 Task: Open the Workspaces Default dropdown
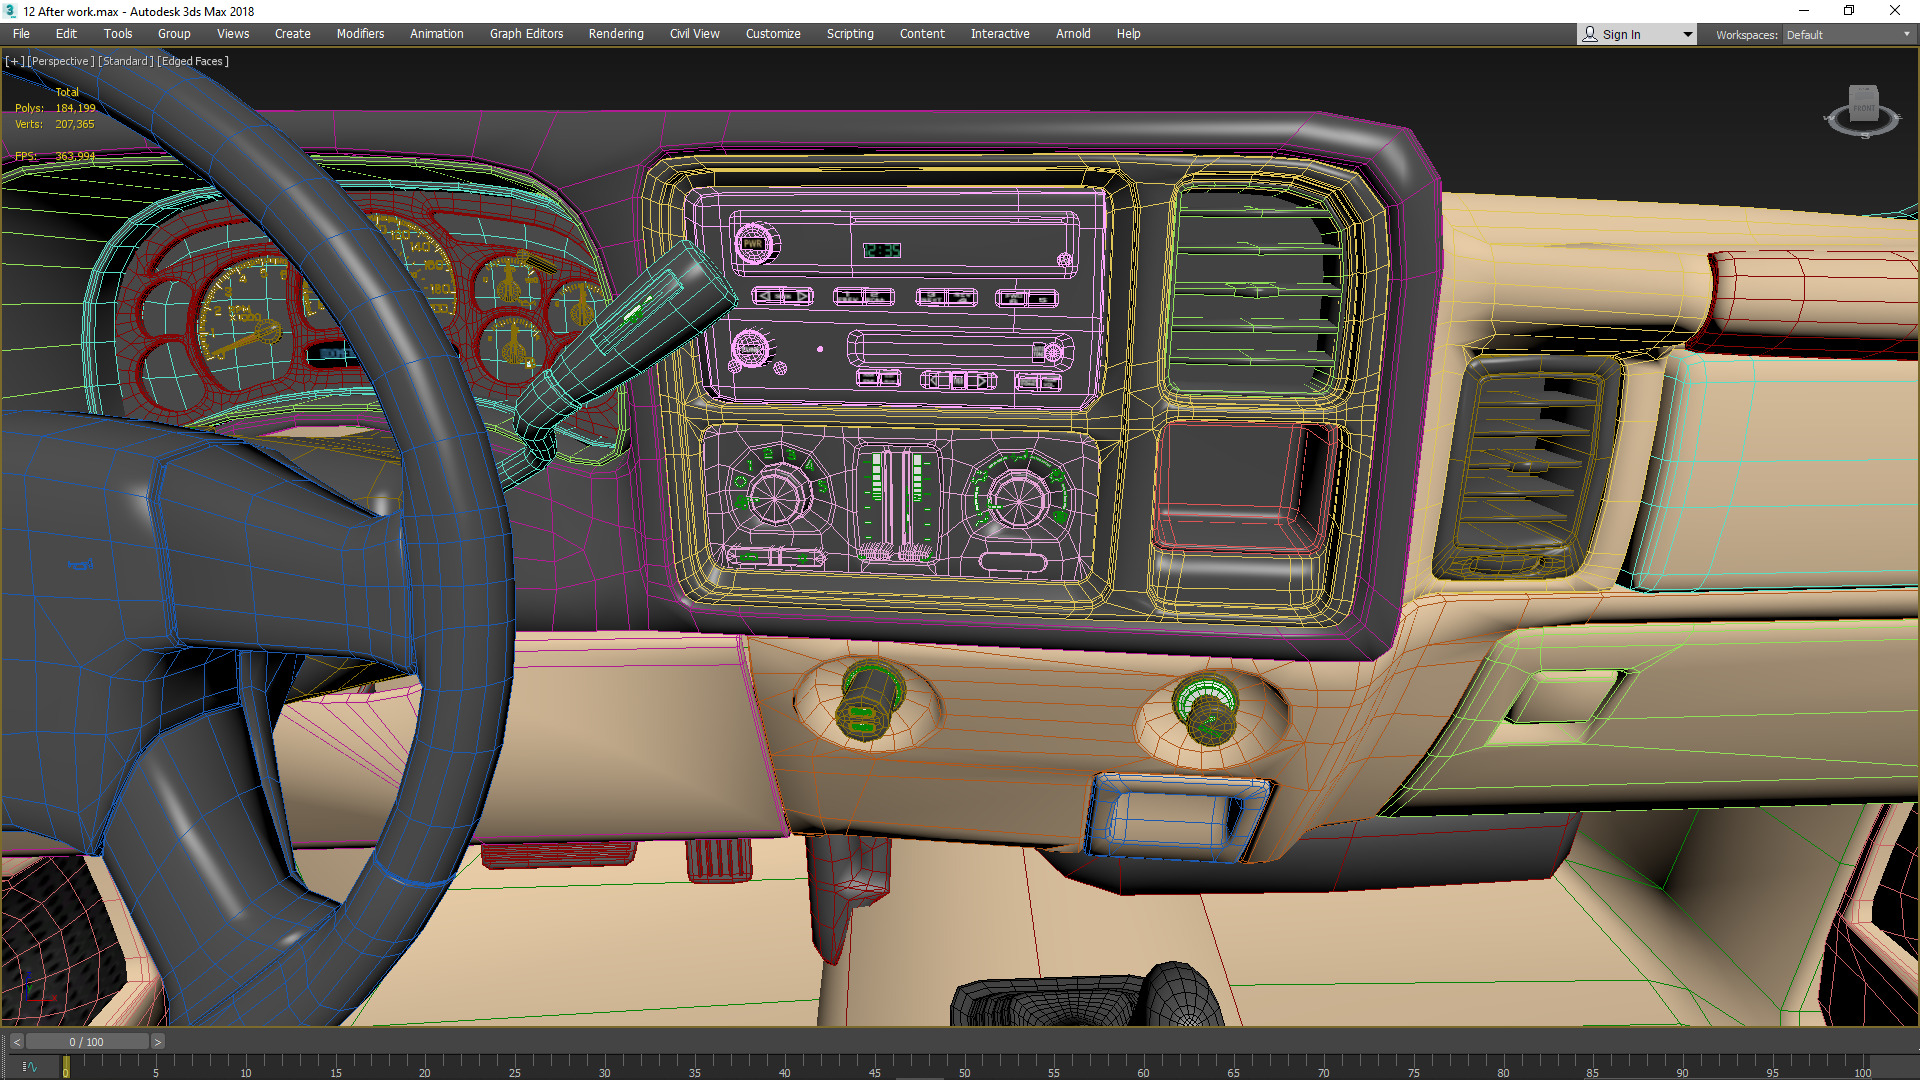[x=1848, y=35]
